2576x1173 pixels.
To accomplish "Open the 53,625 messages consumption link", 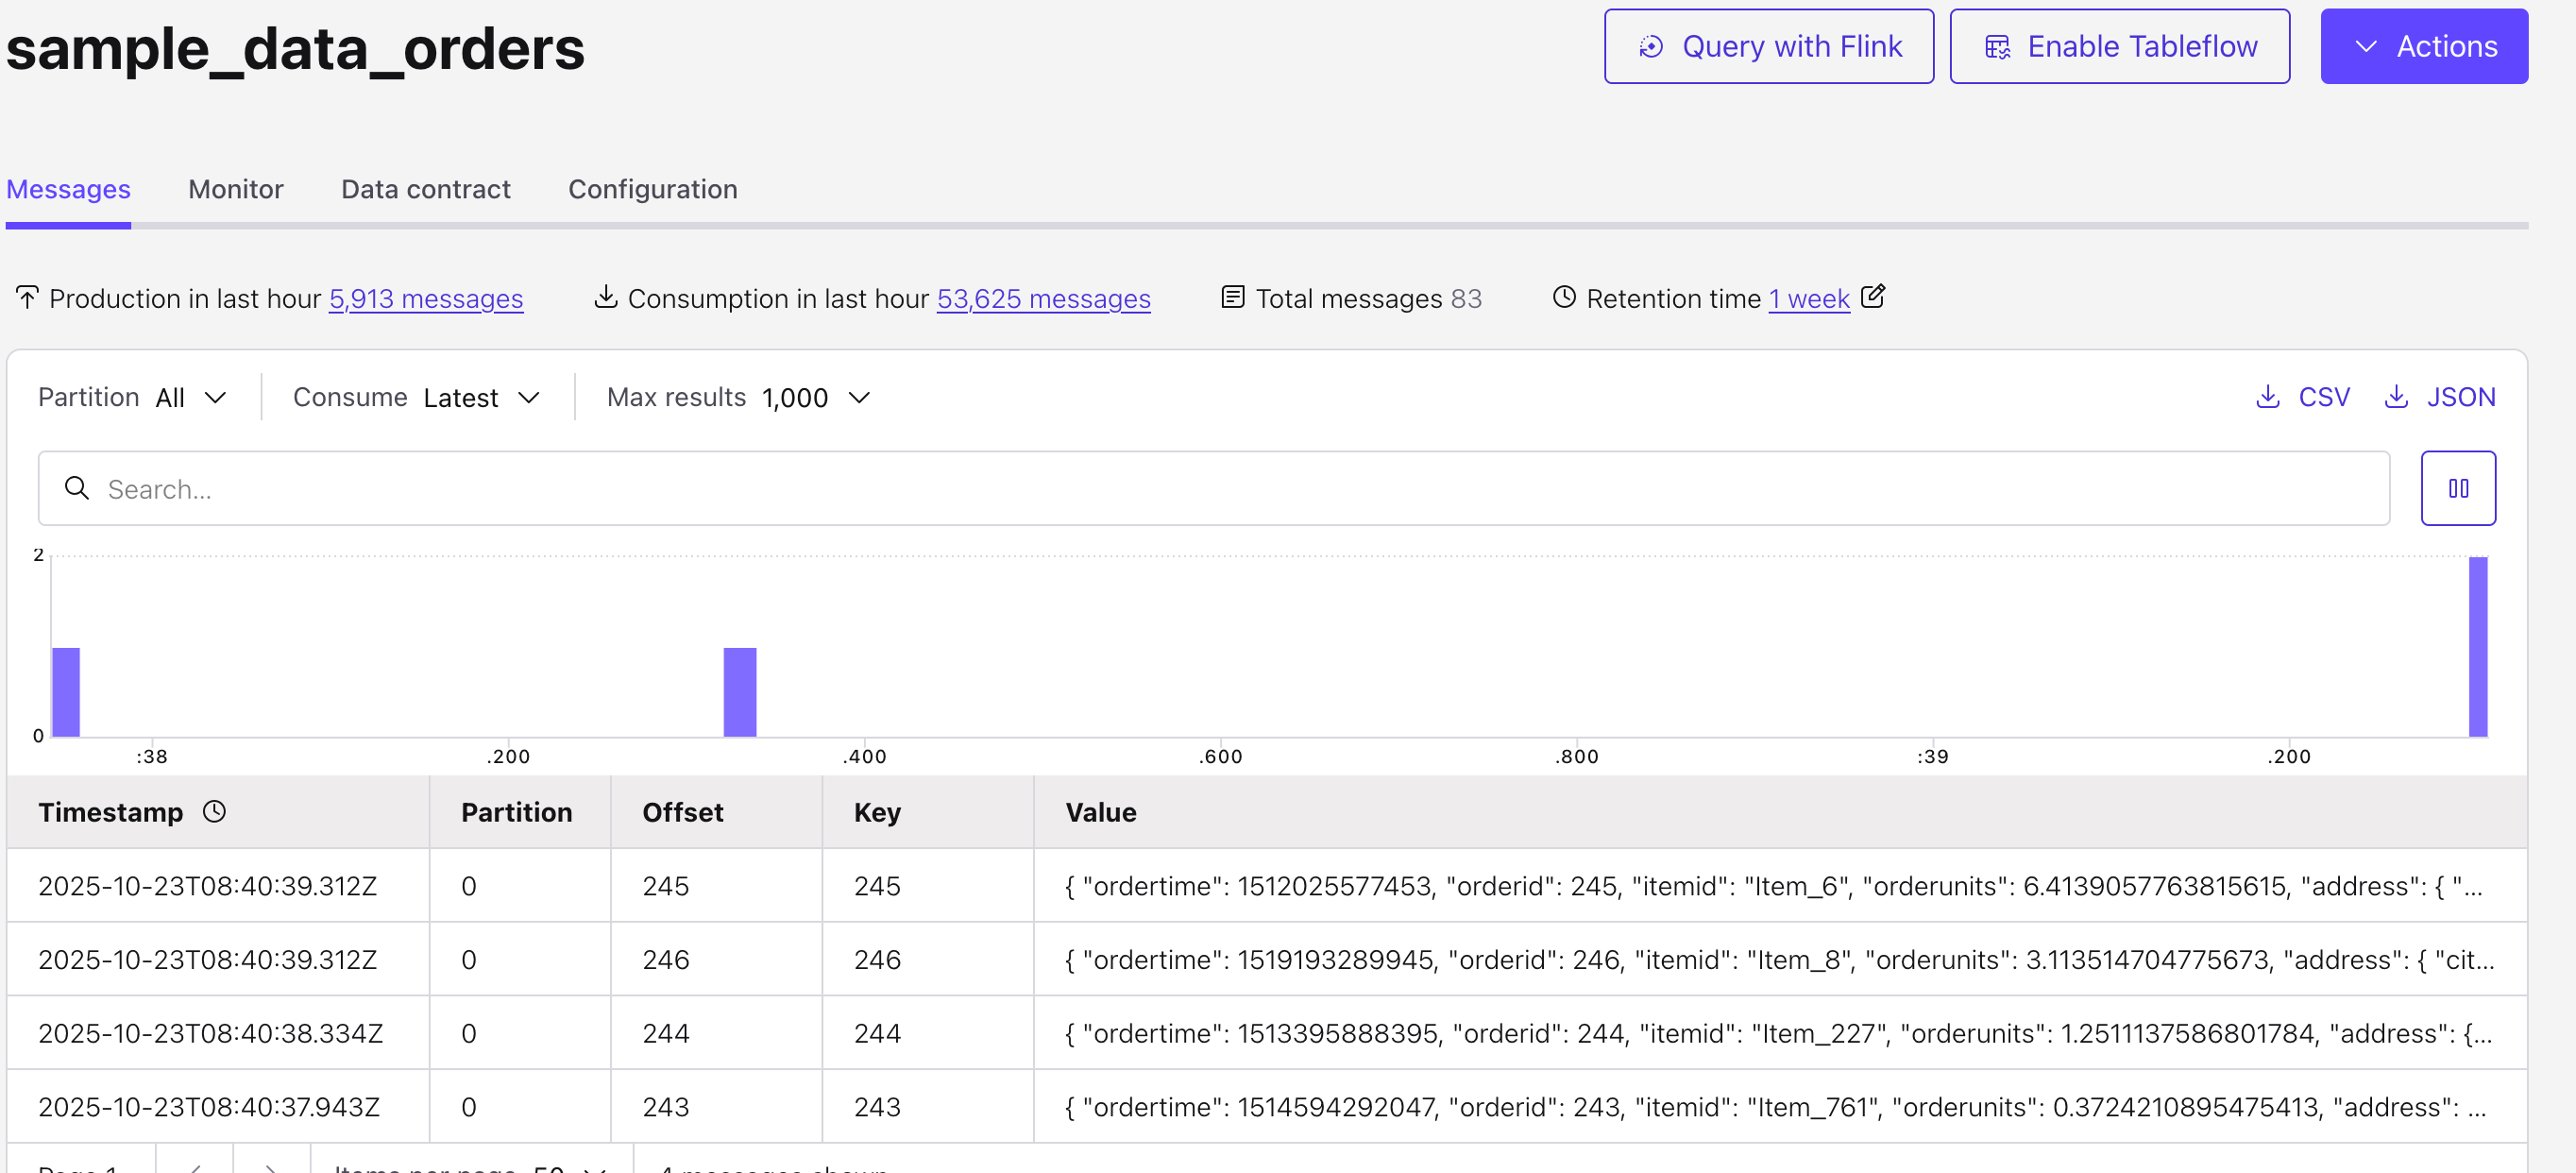I will click(1043, 299).
